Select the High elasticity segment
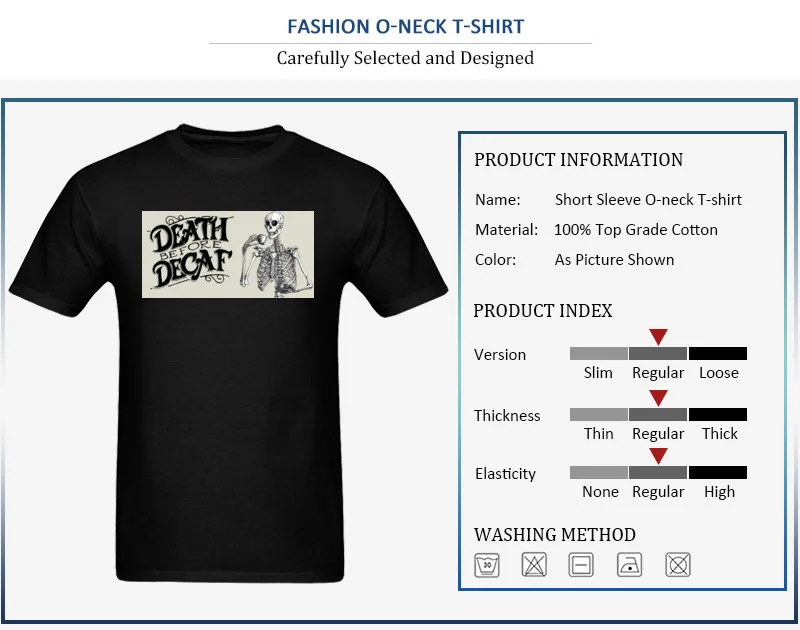This screenshot has height=630, width=800. tap(718, 472)
